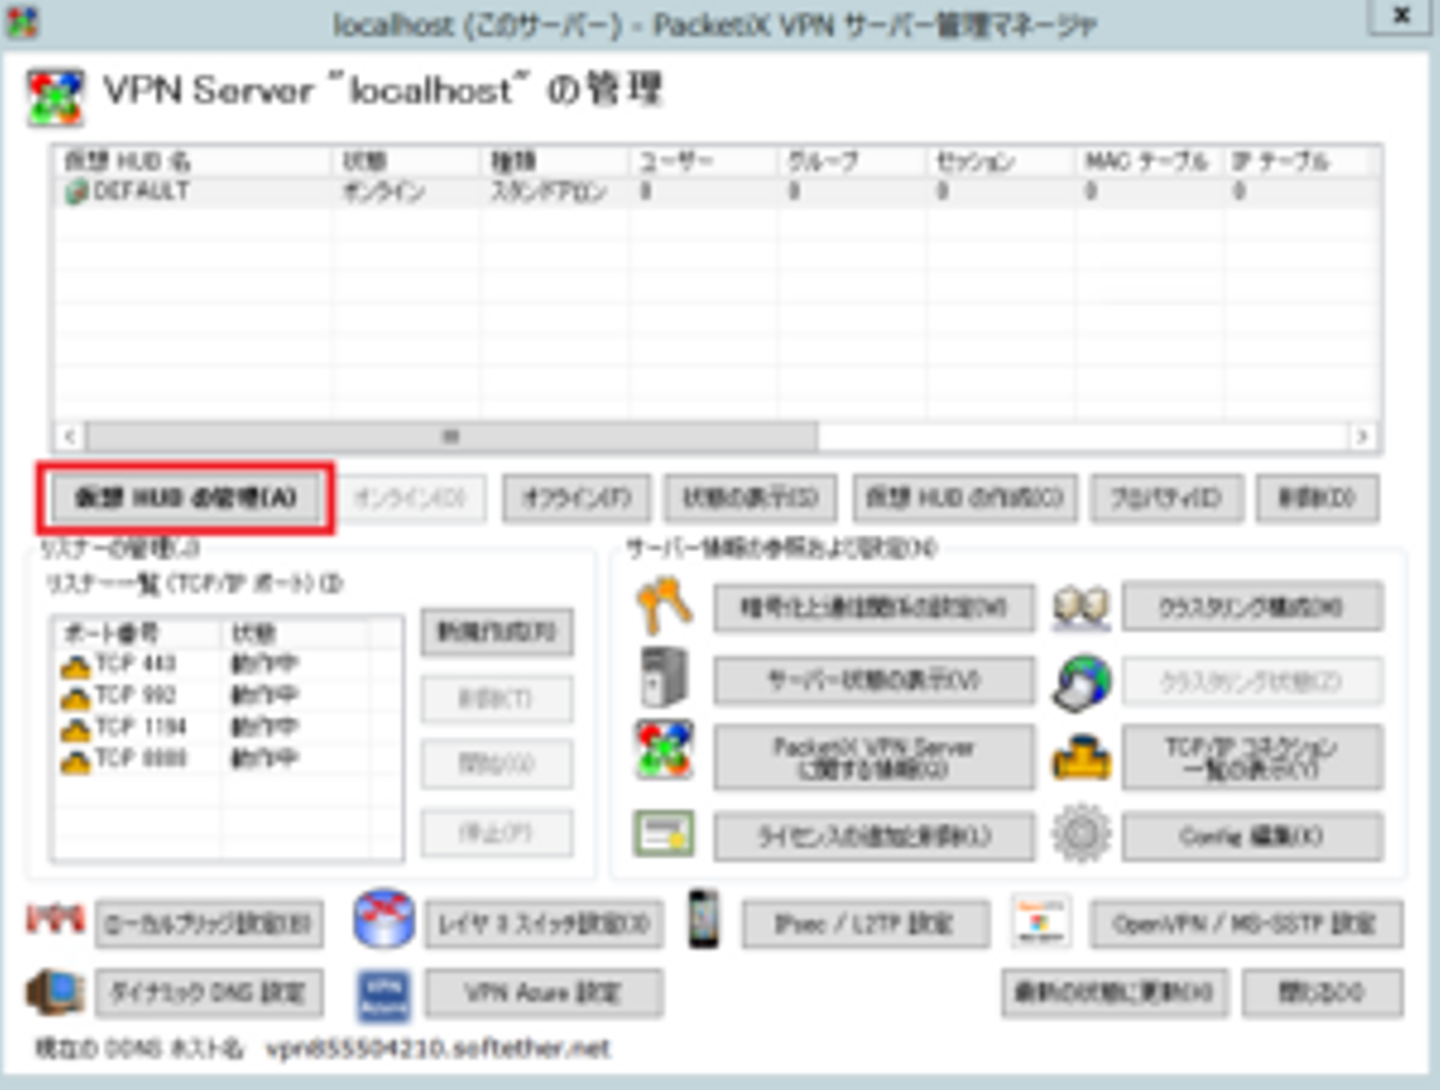The height and width of the screenshot is (1090, 1440).
Task: Open the OpenVPN / MS-SSTP 設定 button
Action: point(1246,924)
